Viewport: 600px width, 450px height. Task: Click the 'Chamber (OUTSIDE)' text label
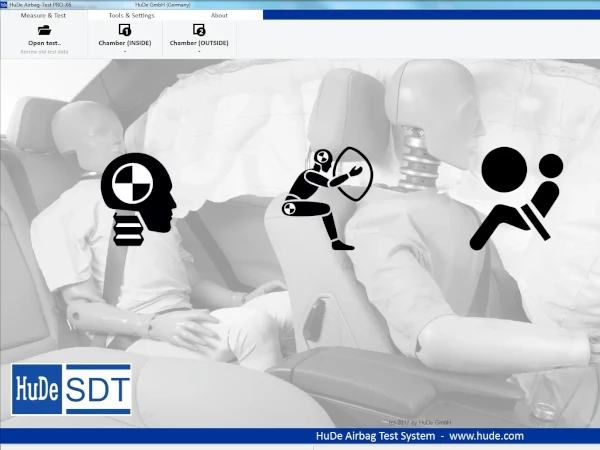199,44
